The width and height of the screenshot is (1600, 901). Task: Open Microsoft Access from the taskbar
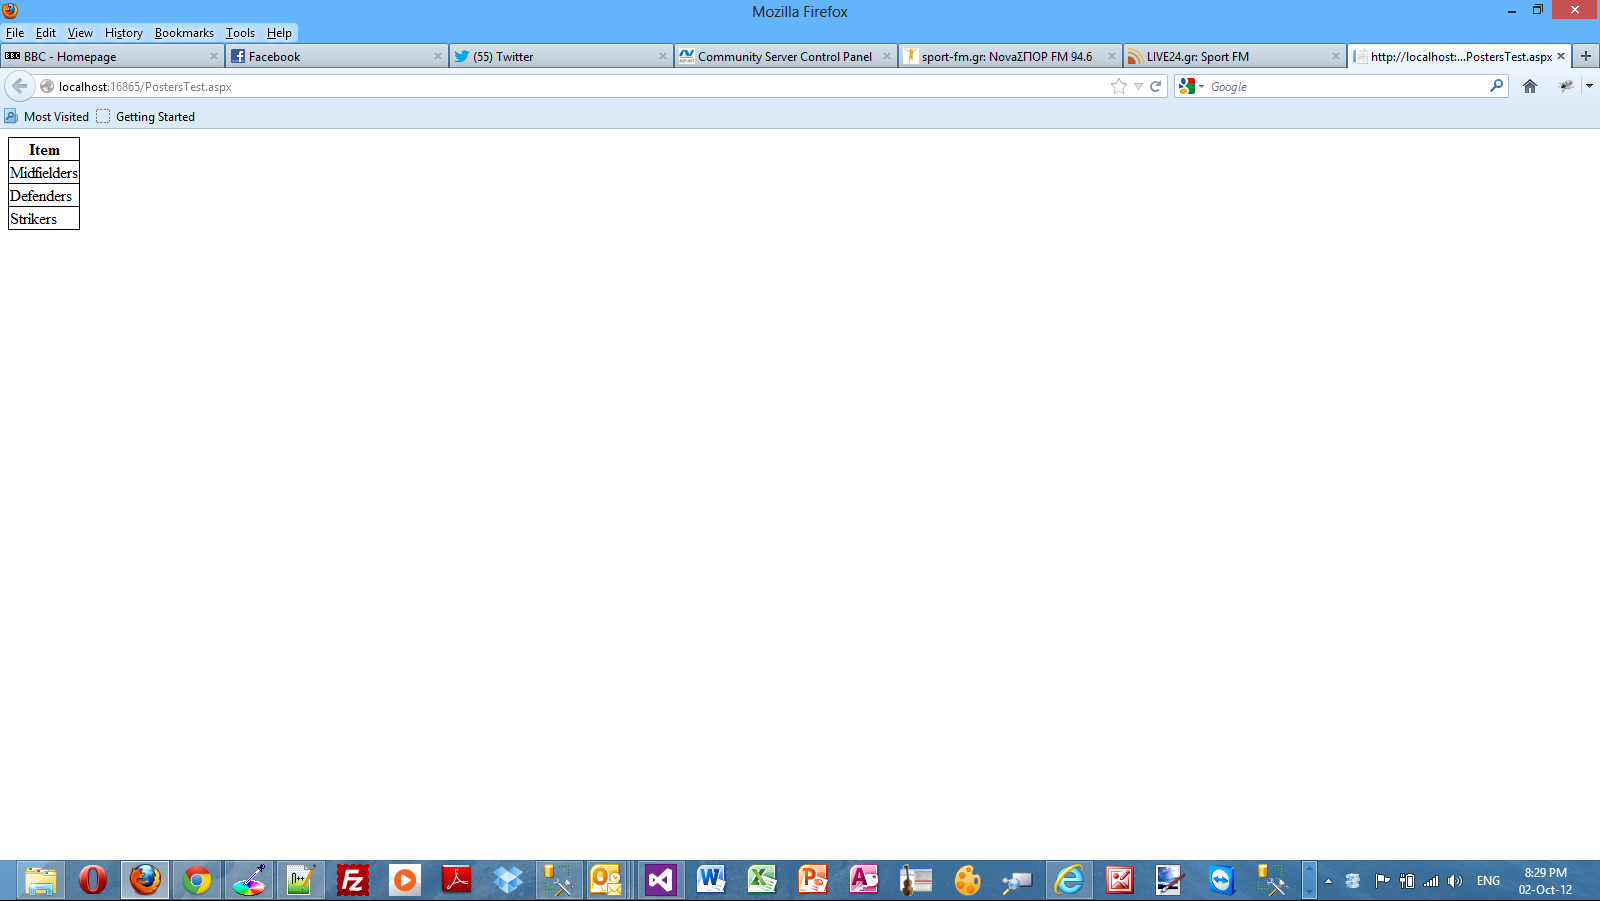[x=864, y=880]
